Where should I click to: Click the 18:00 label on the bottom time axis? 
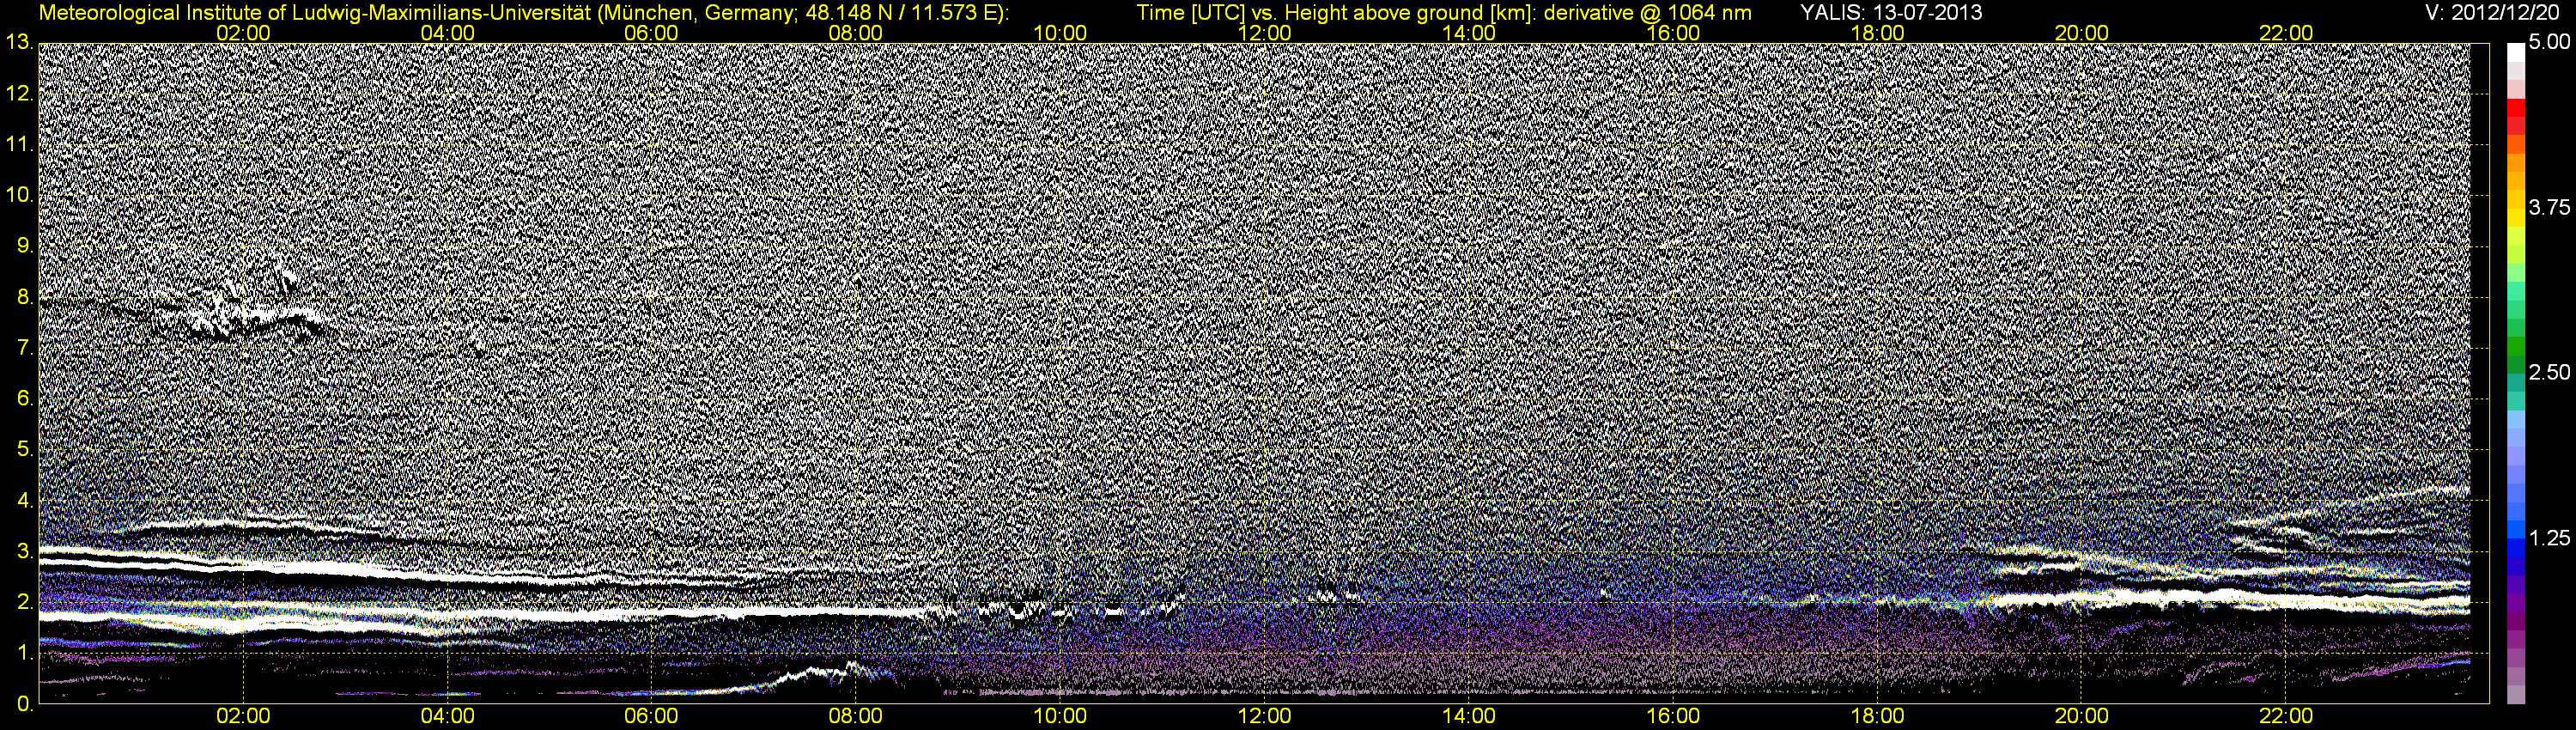(1877, 716)
